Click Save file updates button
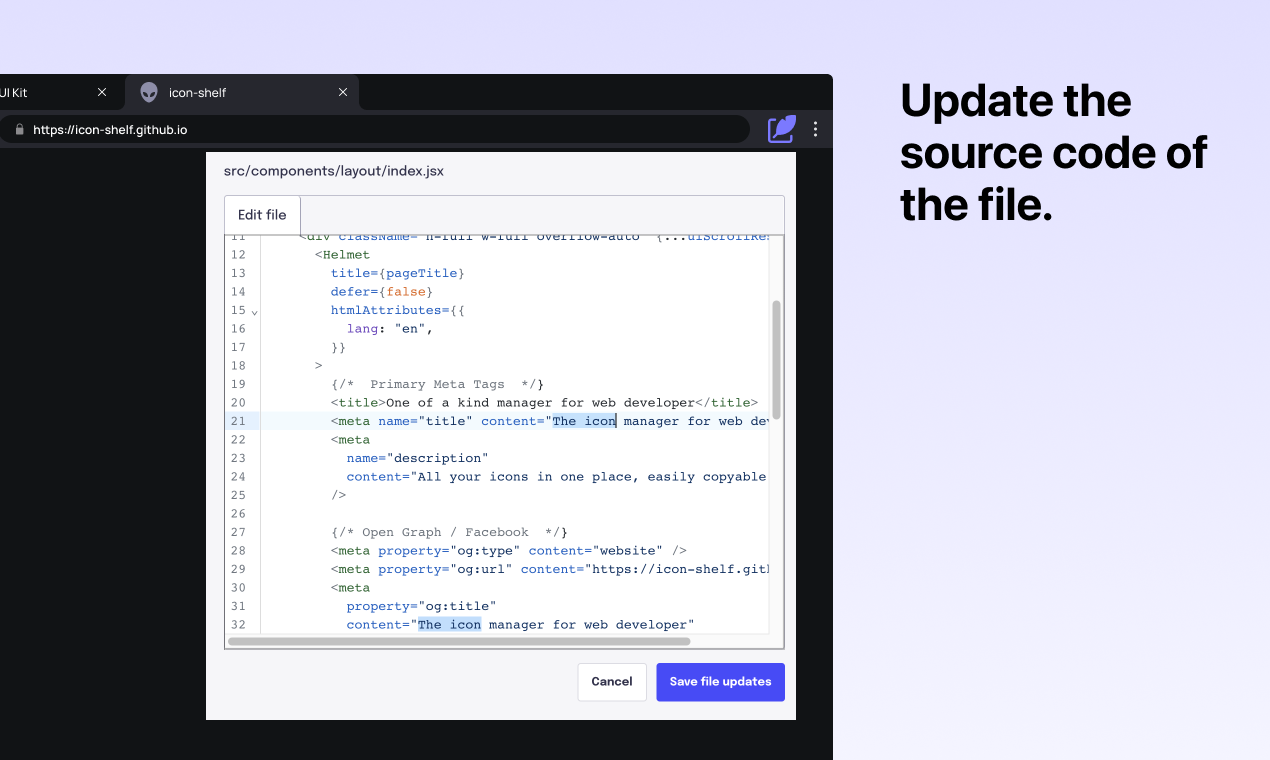This screenshot has height=760, width=1270. [720, 682]
